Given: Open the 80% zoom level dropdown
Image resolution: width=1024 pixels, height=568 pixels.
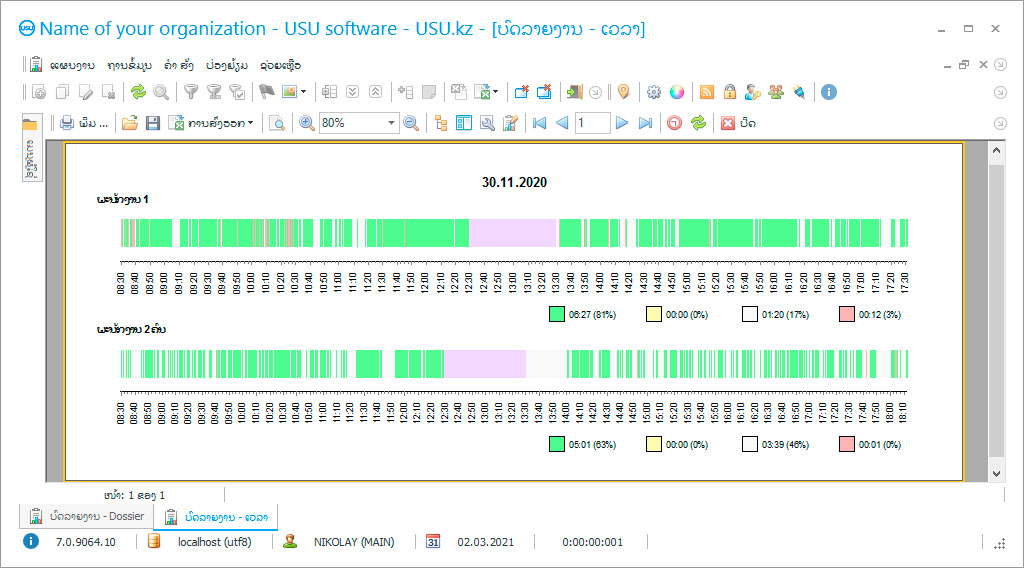Looking at the screenshot, I should (x=392, y=123).
